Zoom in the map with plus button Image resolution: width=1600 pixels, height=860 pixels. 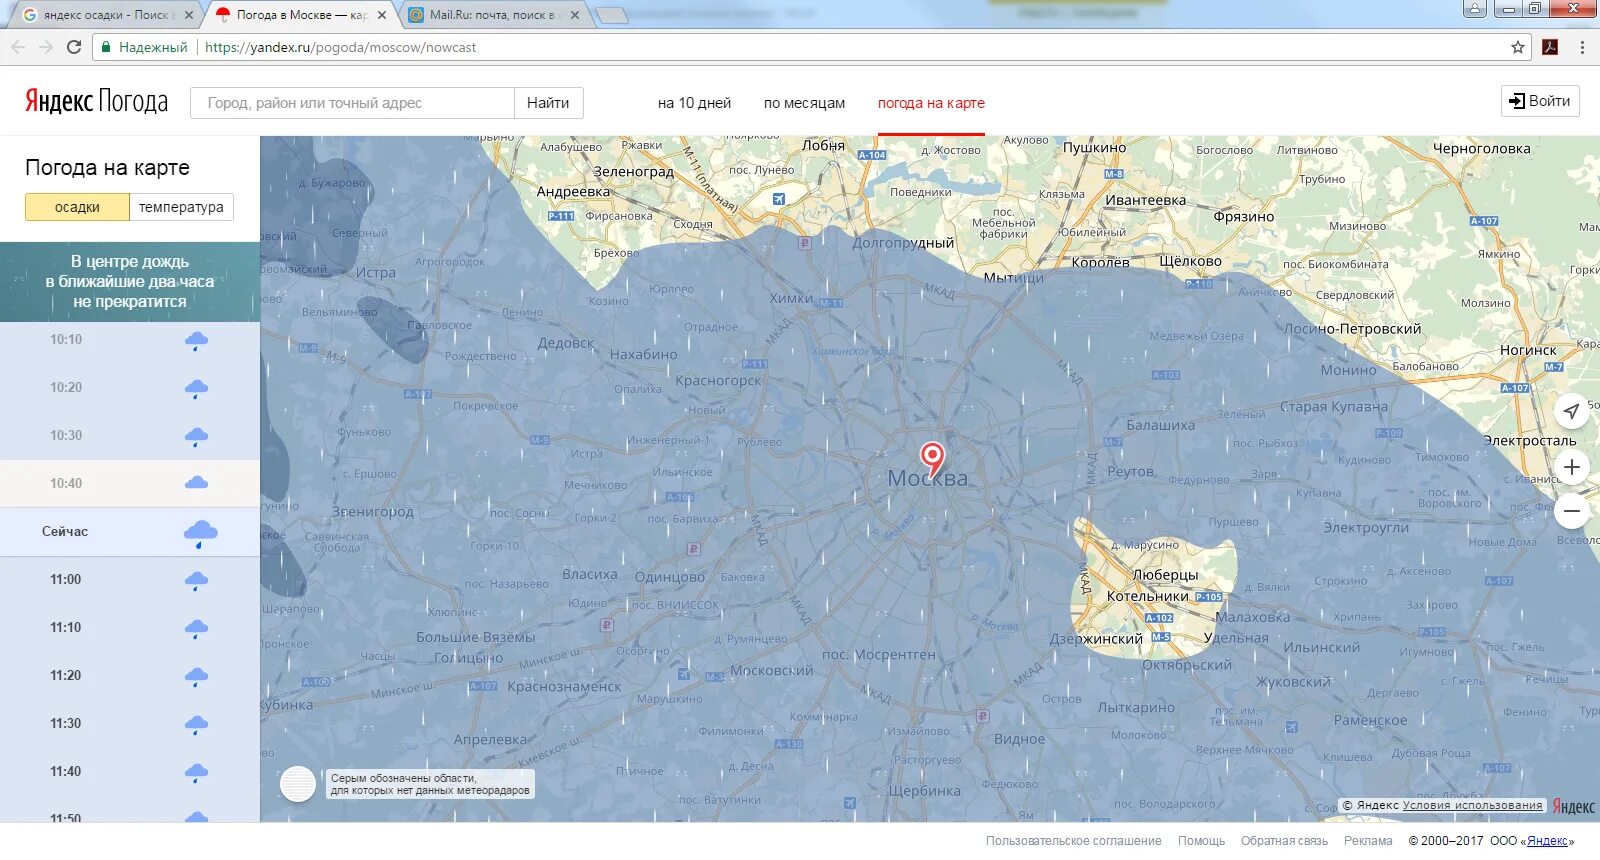click(x=1572, y=467)
